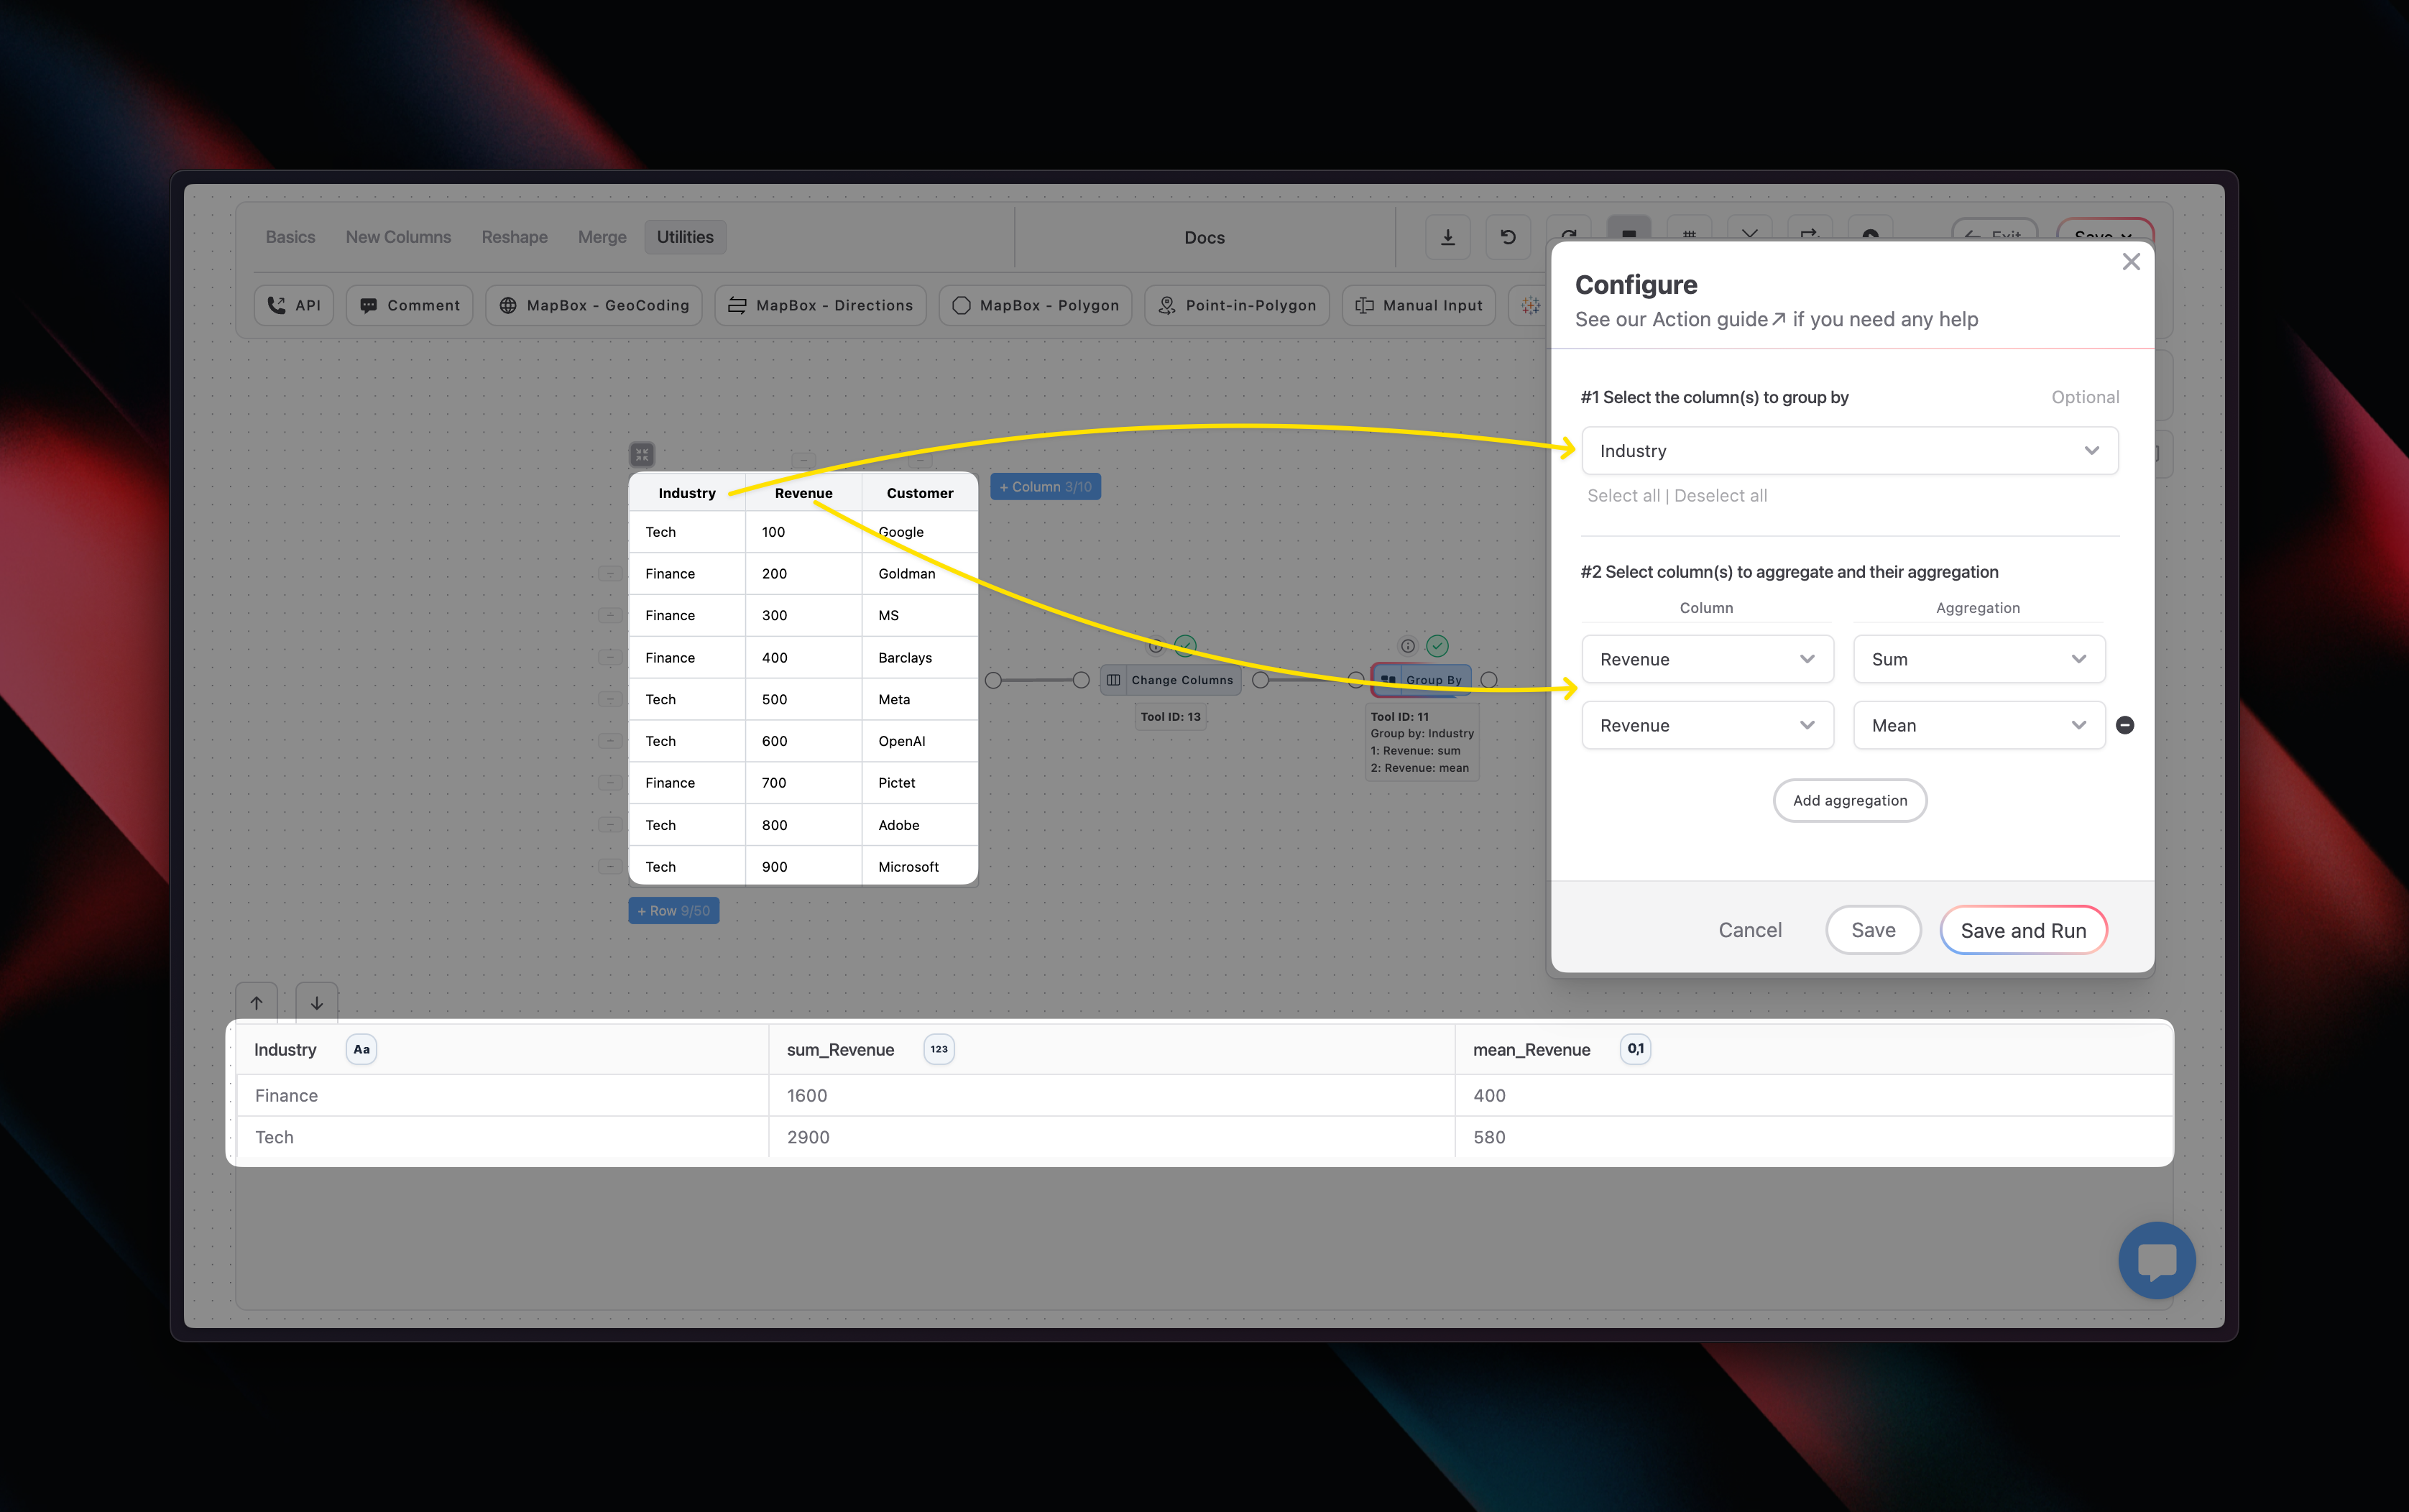The height and width of the screenshot is (1512, 2409).
Task: Switch to the Basics tab
Action: (x=290, y=237)
